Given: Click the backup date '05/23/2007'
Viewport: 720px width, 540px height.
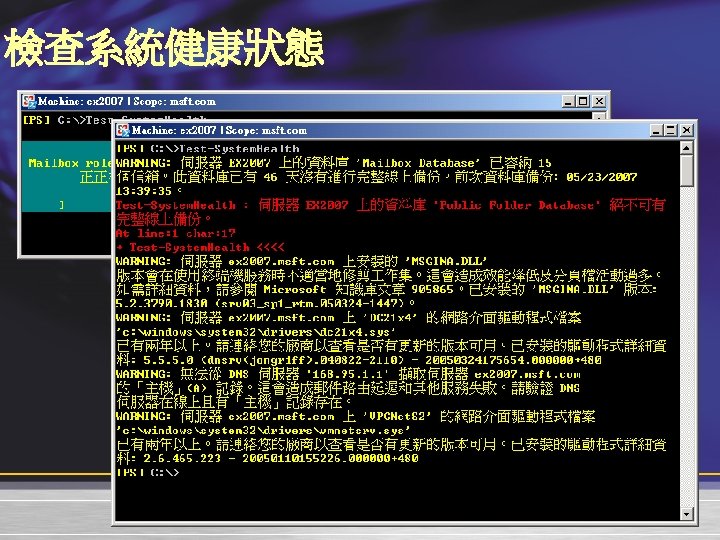Looking at the screenshot, I should click(x=602, y=177).
